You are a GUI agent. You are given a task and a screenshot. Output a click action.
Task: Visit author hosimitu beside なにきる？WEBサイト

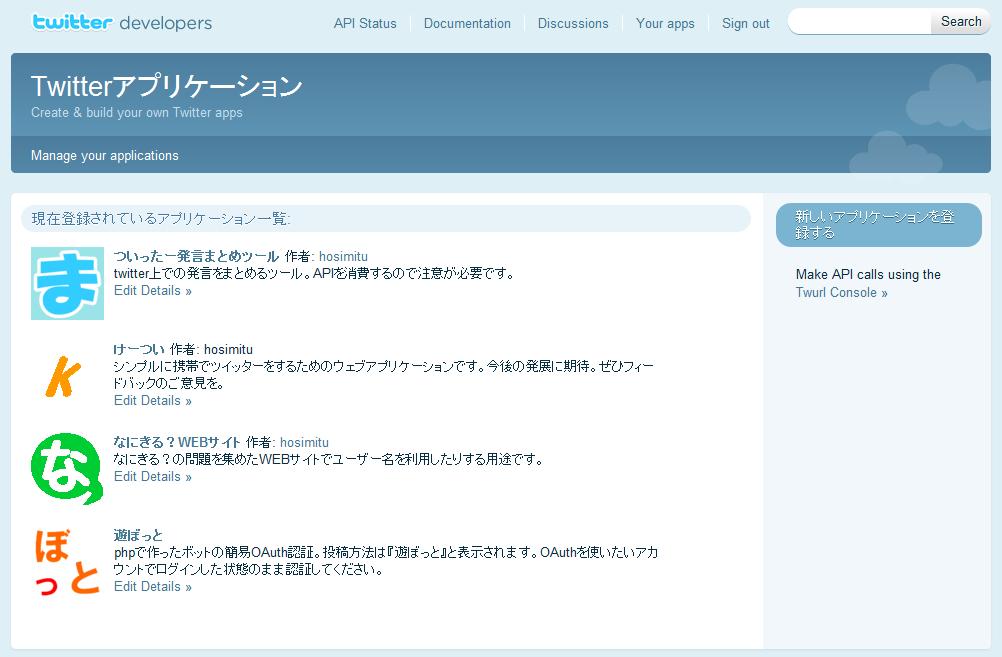304,442
